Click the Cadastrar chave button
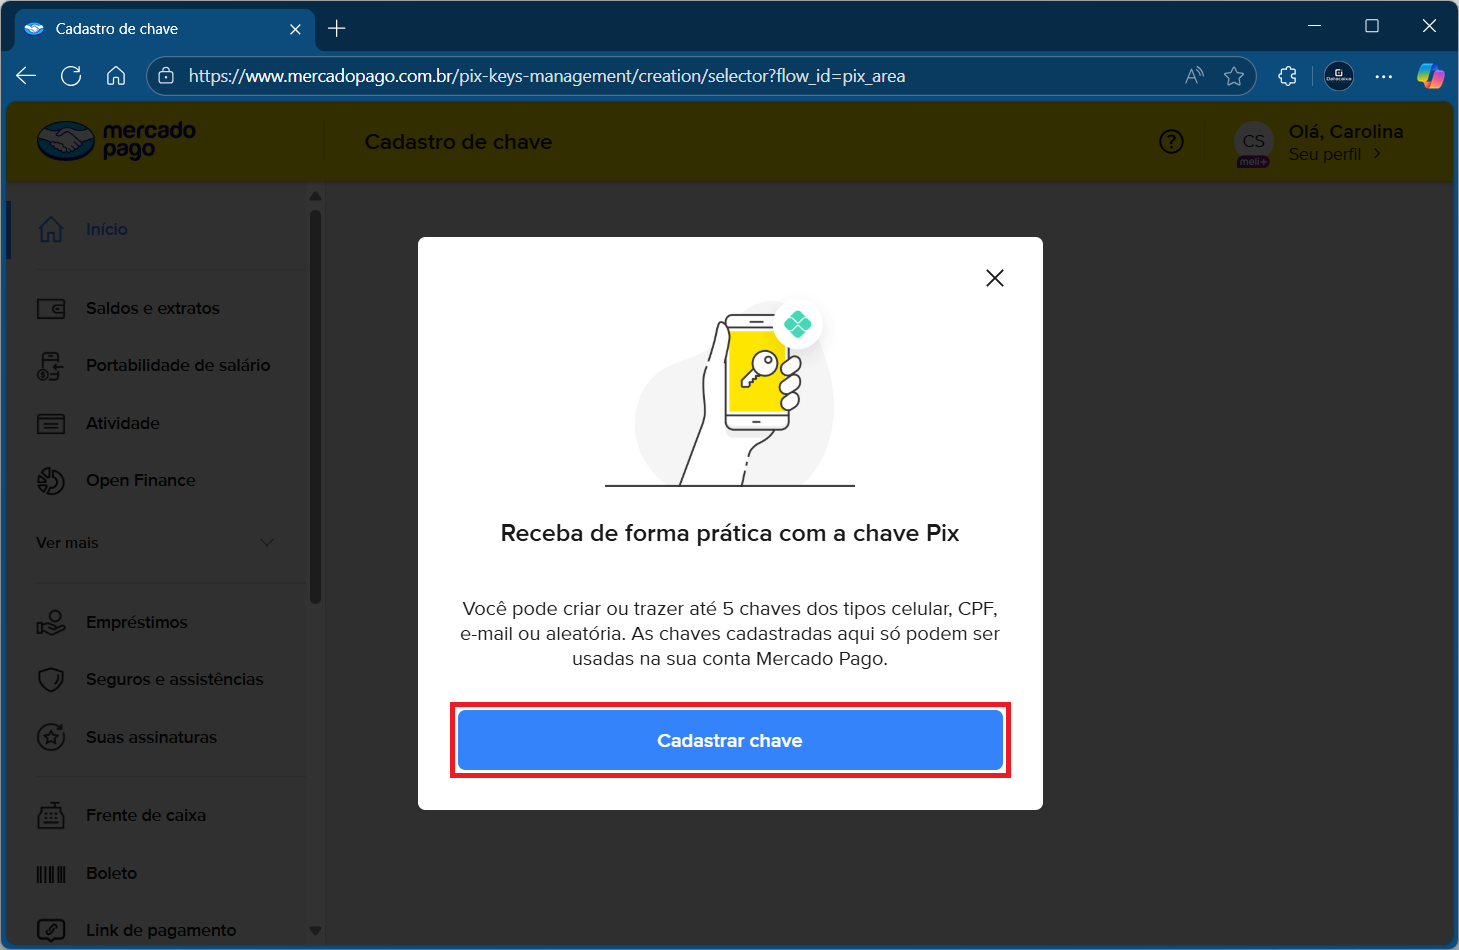This screenshot has height=950, width=1459. (x=729, y=740)
